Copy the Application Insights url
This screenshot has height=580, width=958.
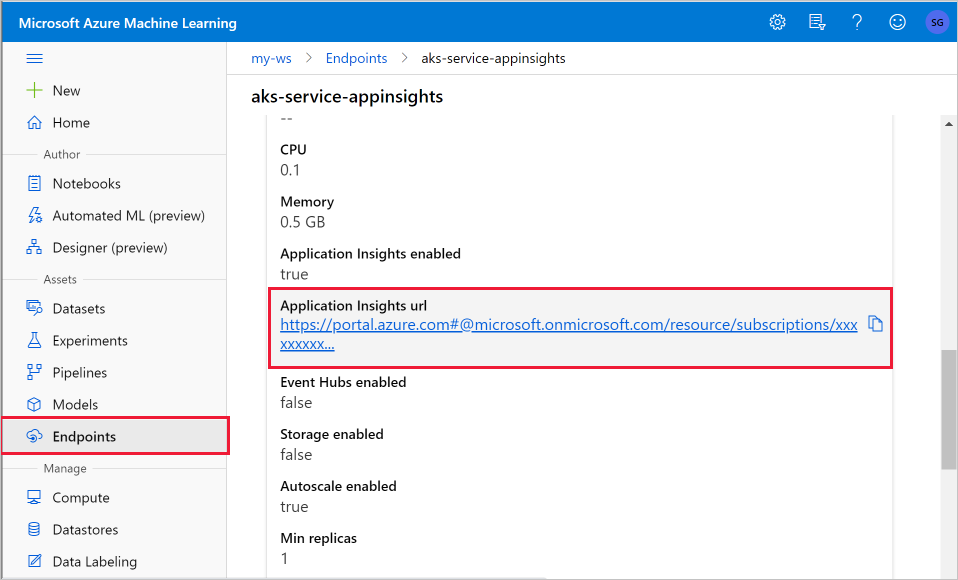[875, 324]
